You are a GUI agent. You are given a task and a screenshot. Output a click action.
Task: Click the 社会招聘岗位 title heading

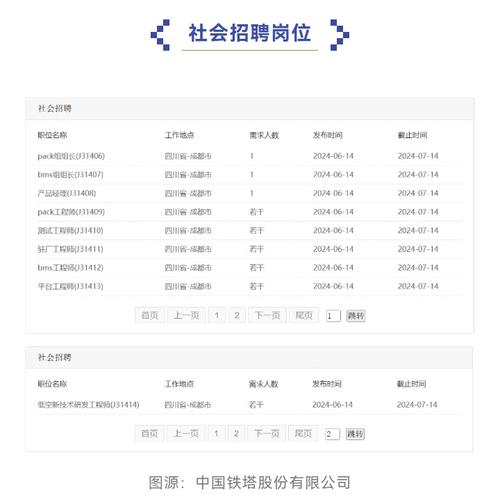tap(250, 33)
